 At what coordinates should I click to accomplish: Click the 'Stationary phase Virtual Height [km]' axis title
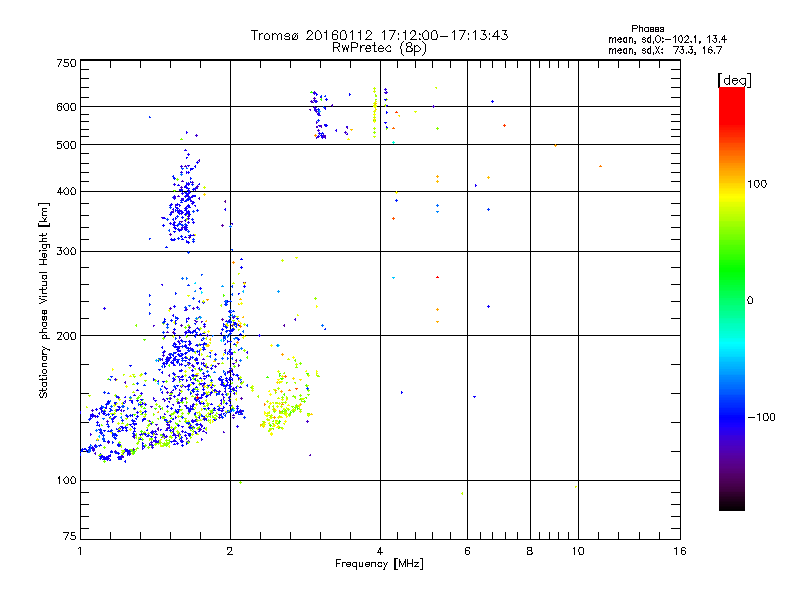[x=44, y=301]
